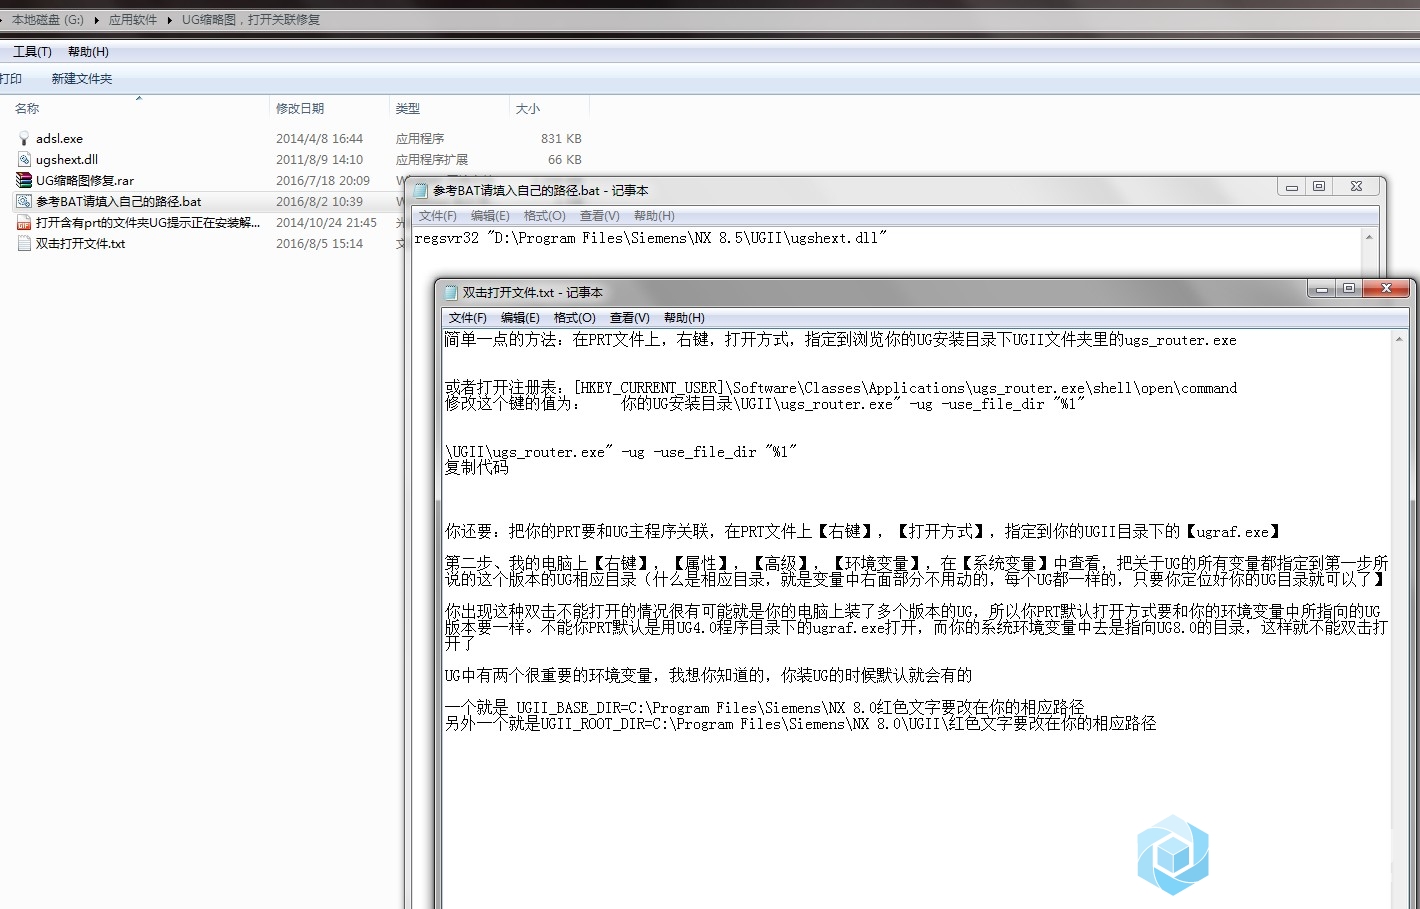Open 查看(V) menu in the bat Notepad window

(x=600, y=216)
